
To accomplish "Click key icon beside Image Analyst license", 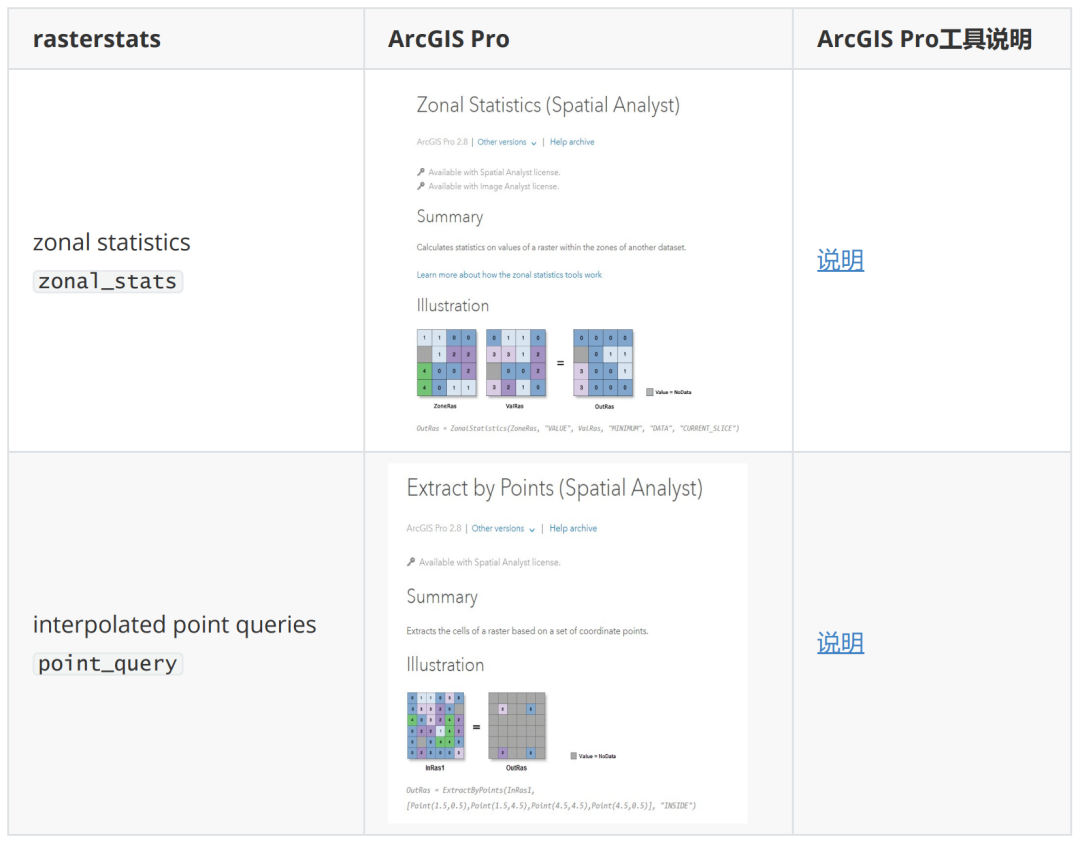I will [x=421, y=187].
